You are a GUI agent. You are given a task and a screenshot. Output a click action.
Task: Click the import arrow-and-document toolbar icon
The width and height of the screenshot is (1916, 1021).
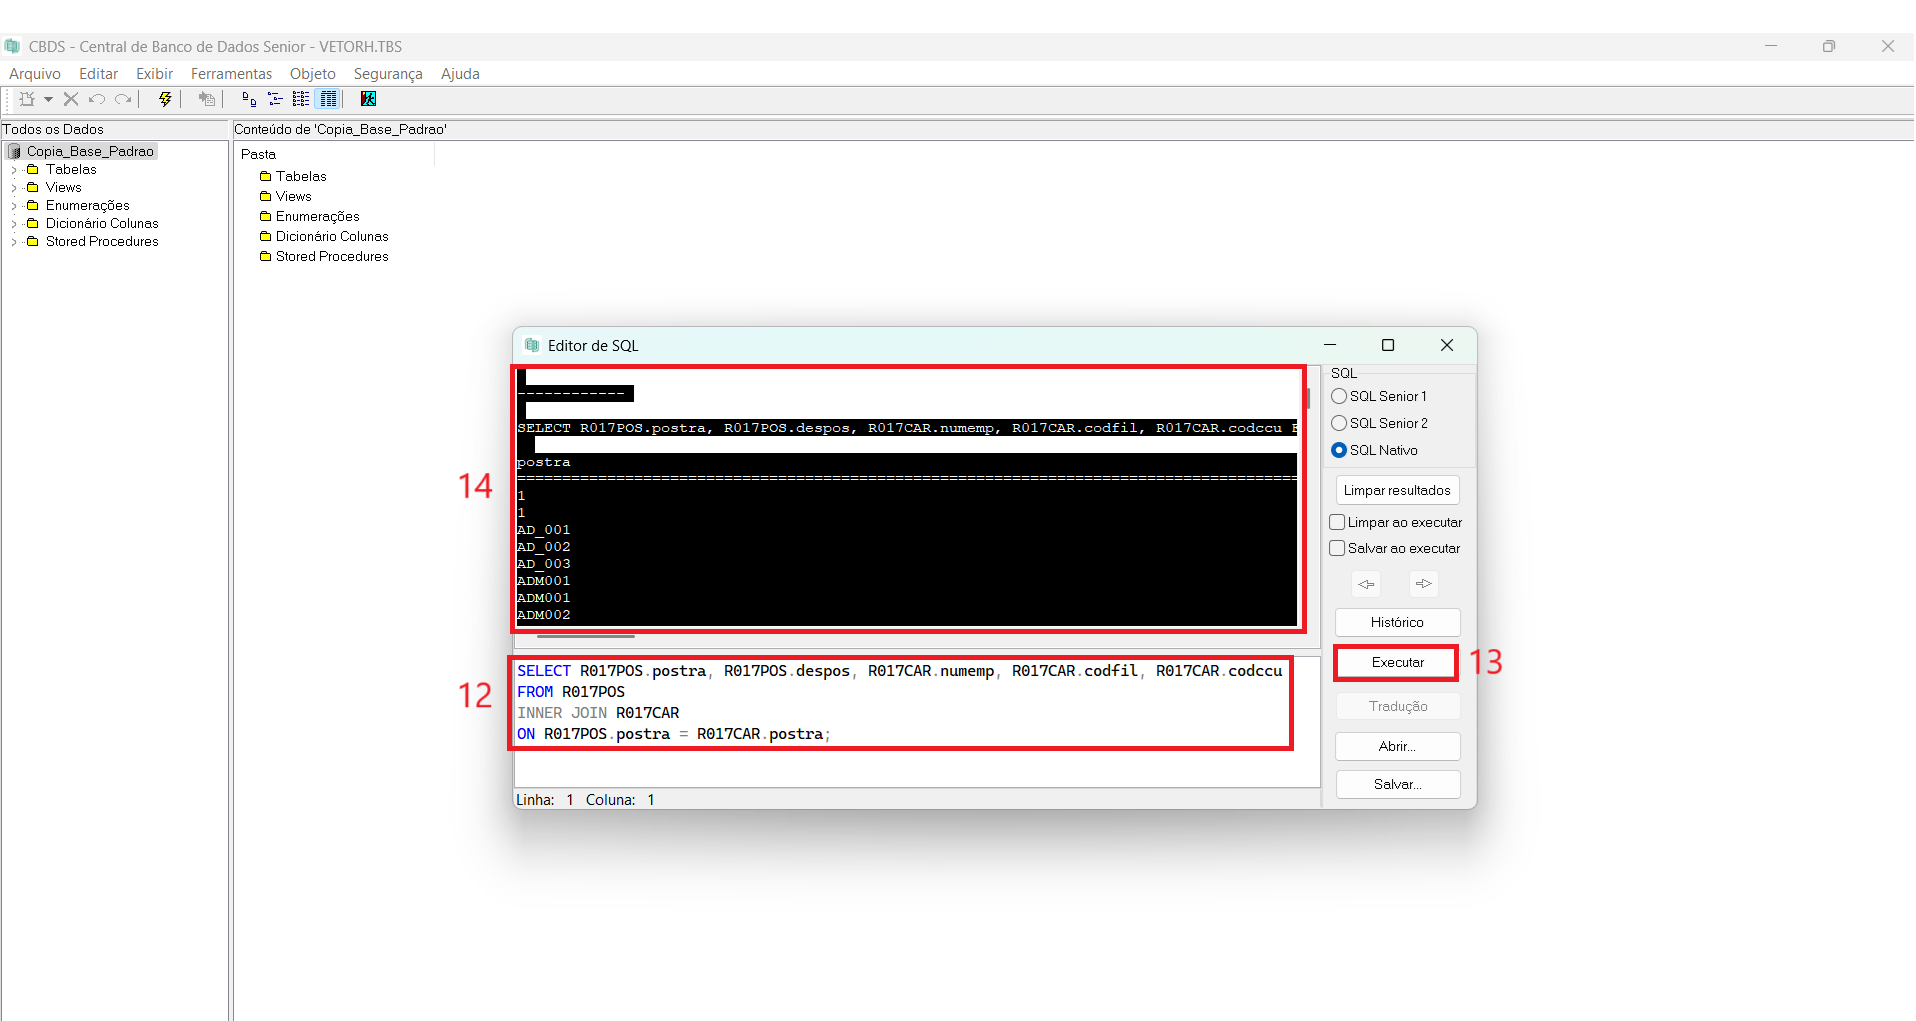pos(207,99)
